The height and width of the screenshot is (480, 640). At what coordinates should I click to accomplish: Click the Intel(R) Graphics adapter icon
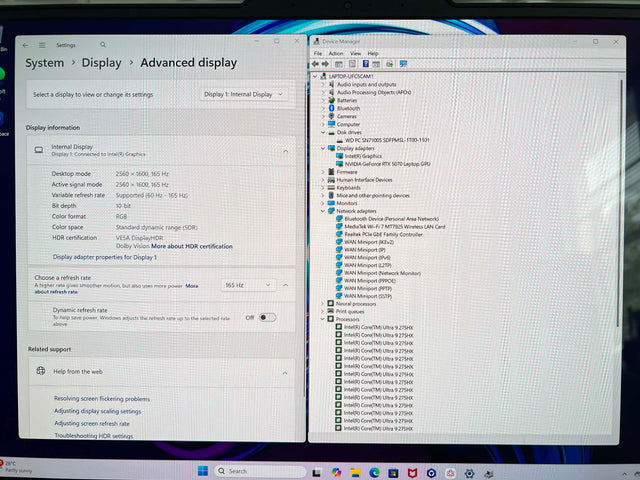[x=340, y=156]
